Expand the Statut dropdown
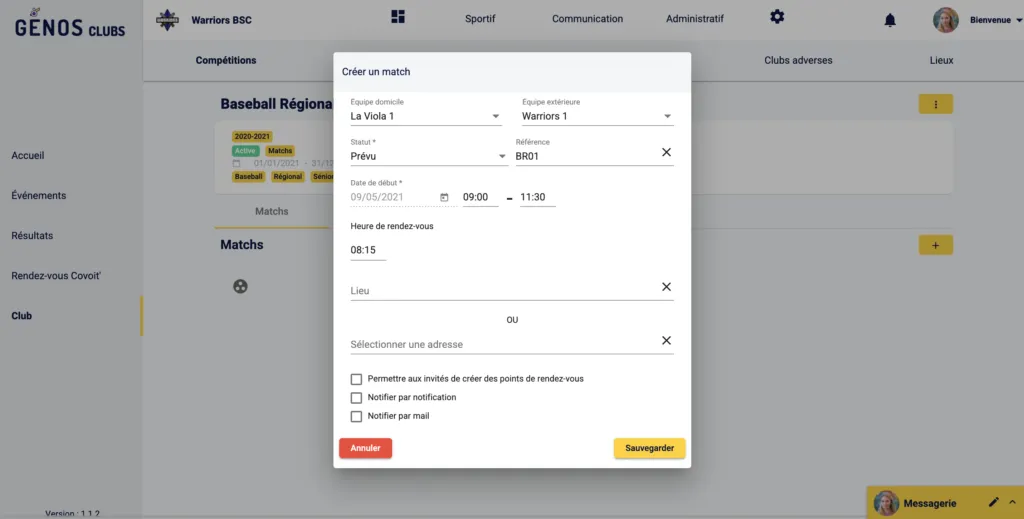Viewport: 1024px width, 519px height. 428,157
